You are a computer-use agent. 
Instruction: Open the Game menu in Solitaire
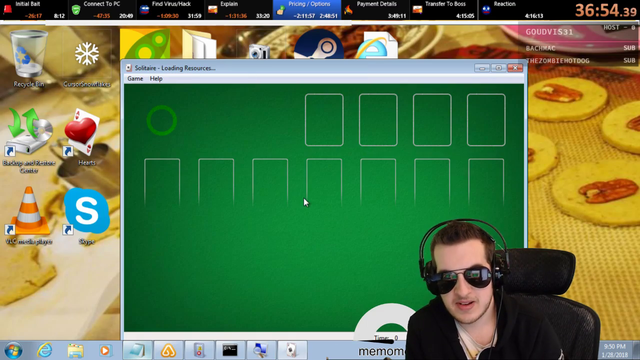135,79
